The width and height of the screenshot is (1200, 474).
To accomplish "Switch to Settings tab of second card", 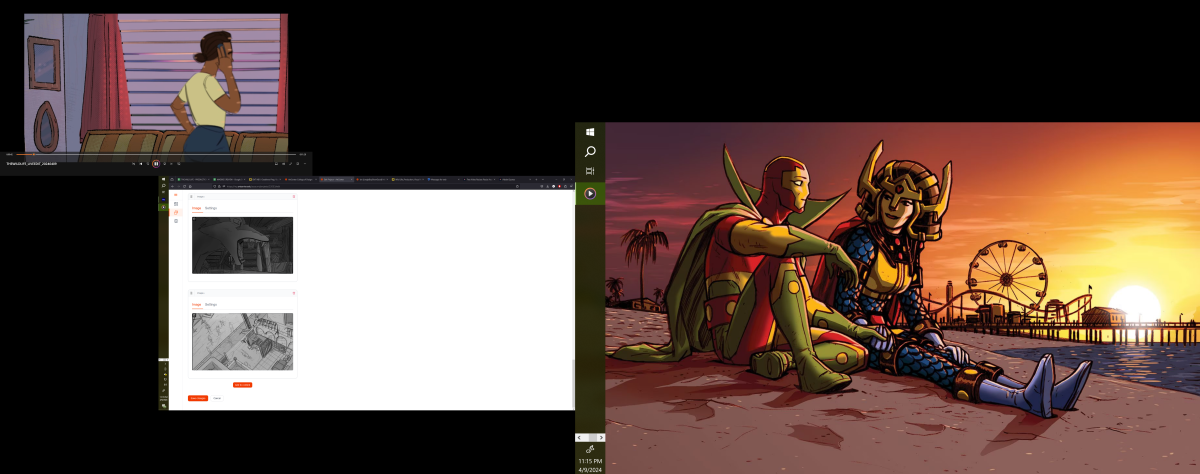I will [x=211, y=304].
